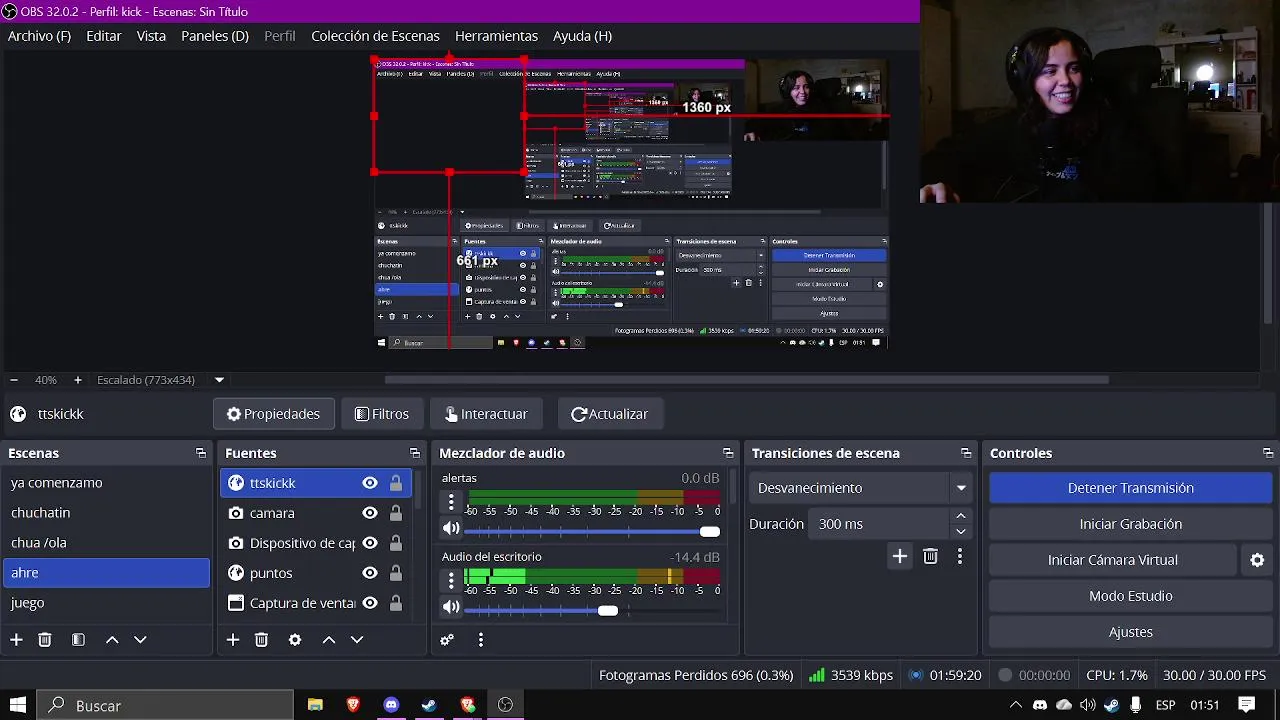Click Interactuar button
Viewport: 1280px width, 720px height.
pos(485,414)
